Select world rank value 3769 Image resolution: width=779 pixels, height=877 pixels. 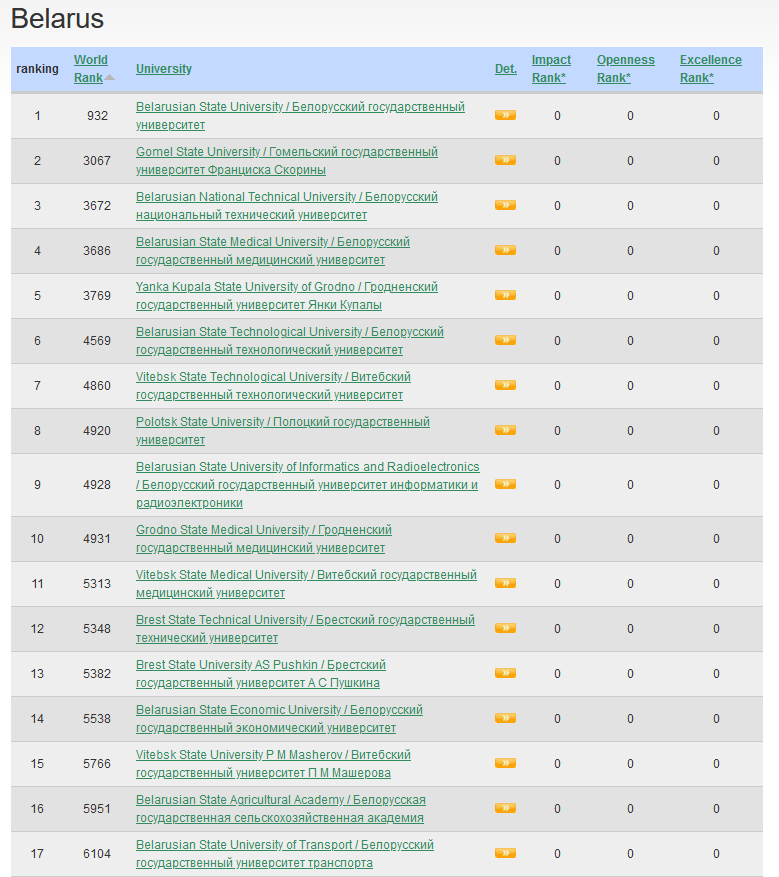pyautogui.click(x=97, y=295)
